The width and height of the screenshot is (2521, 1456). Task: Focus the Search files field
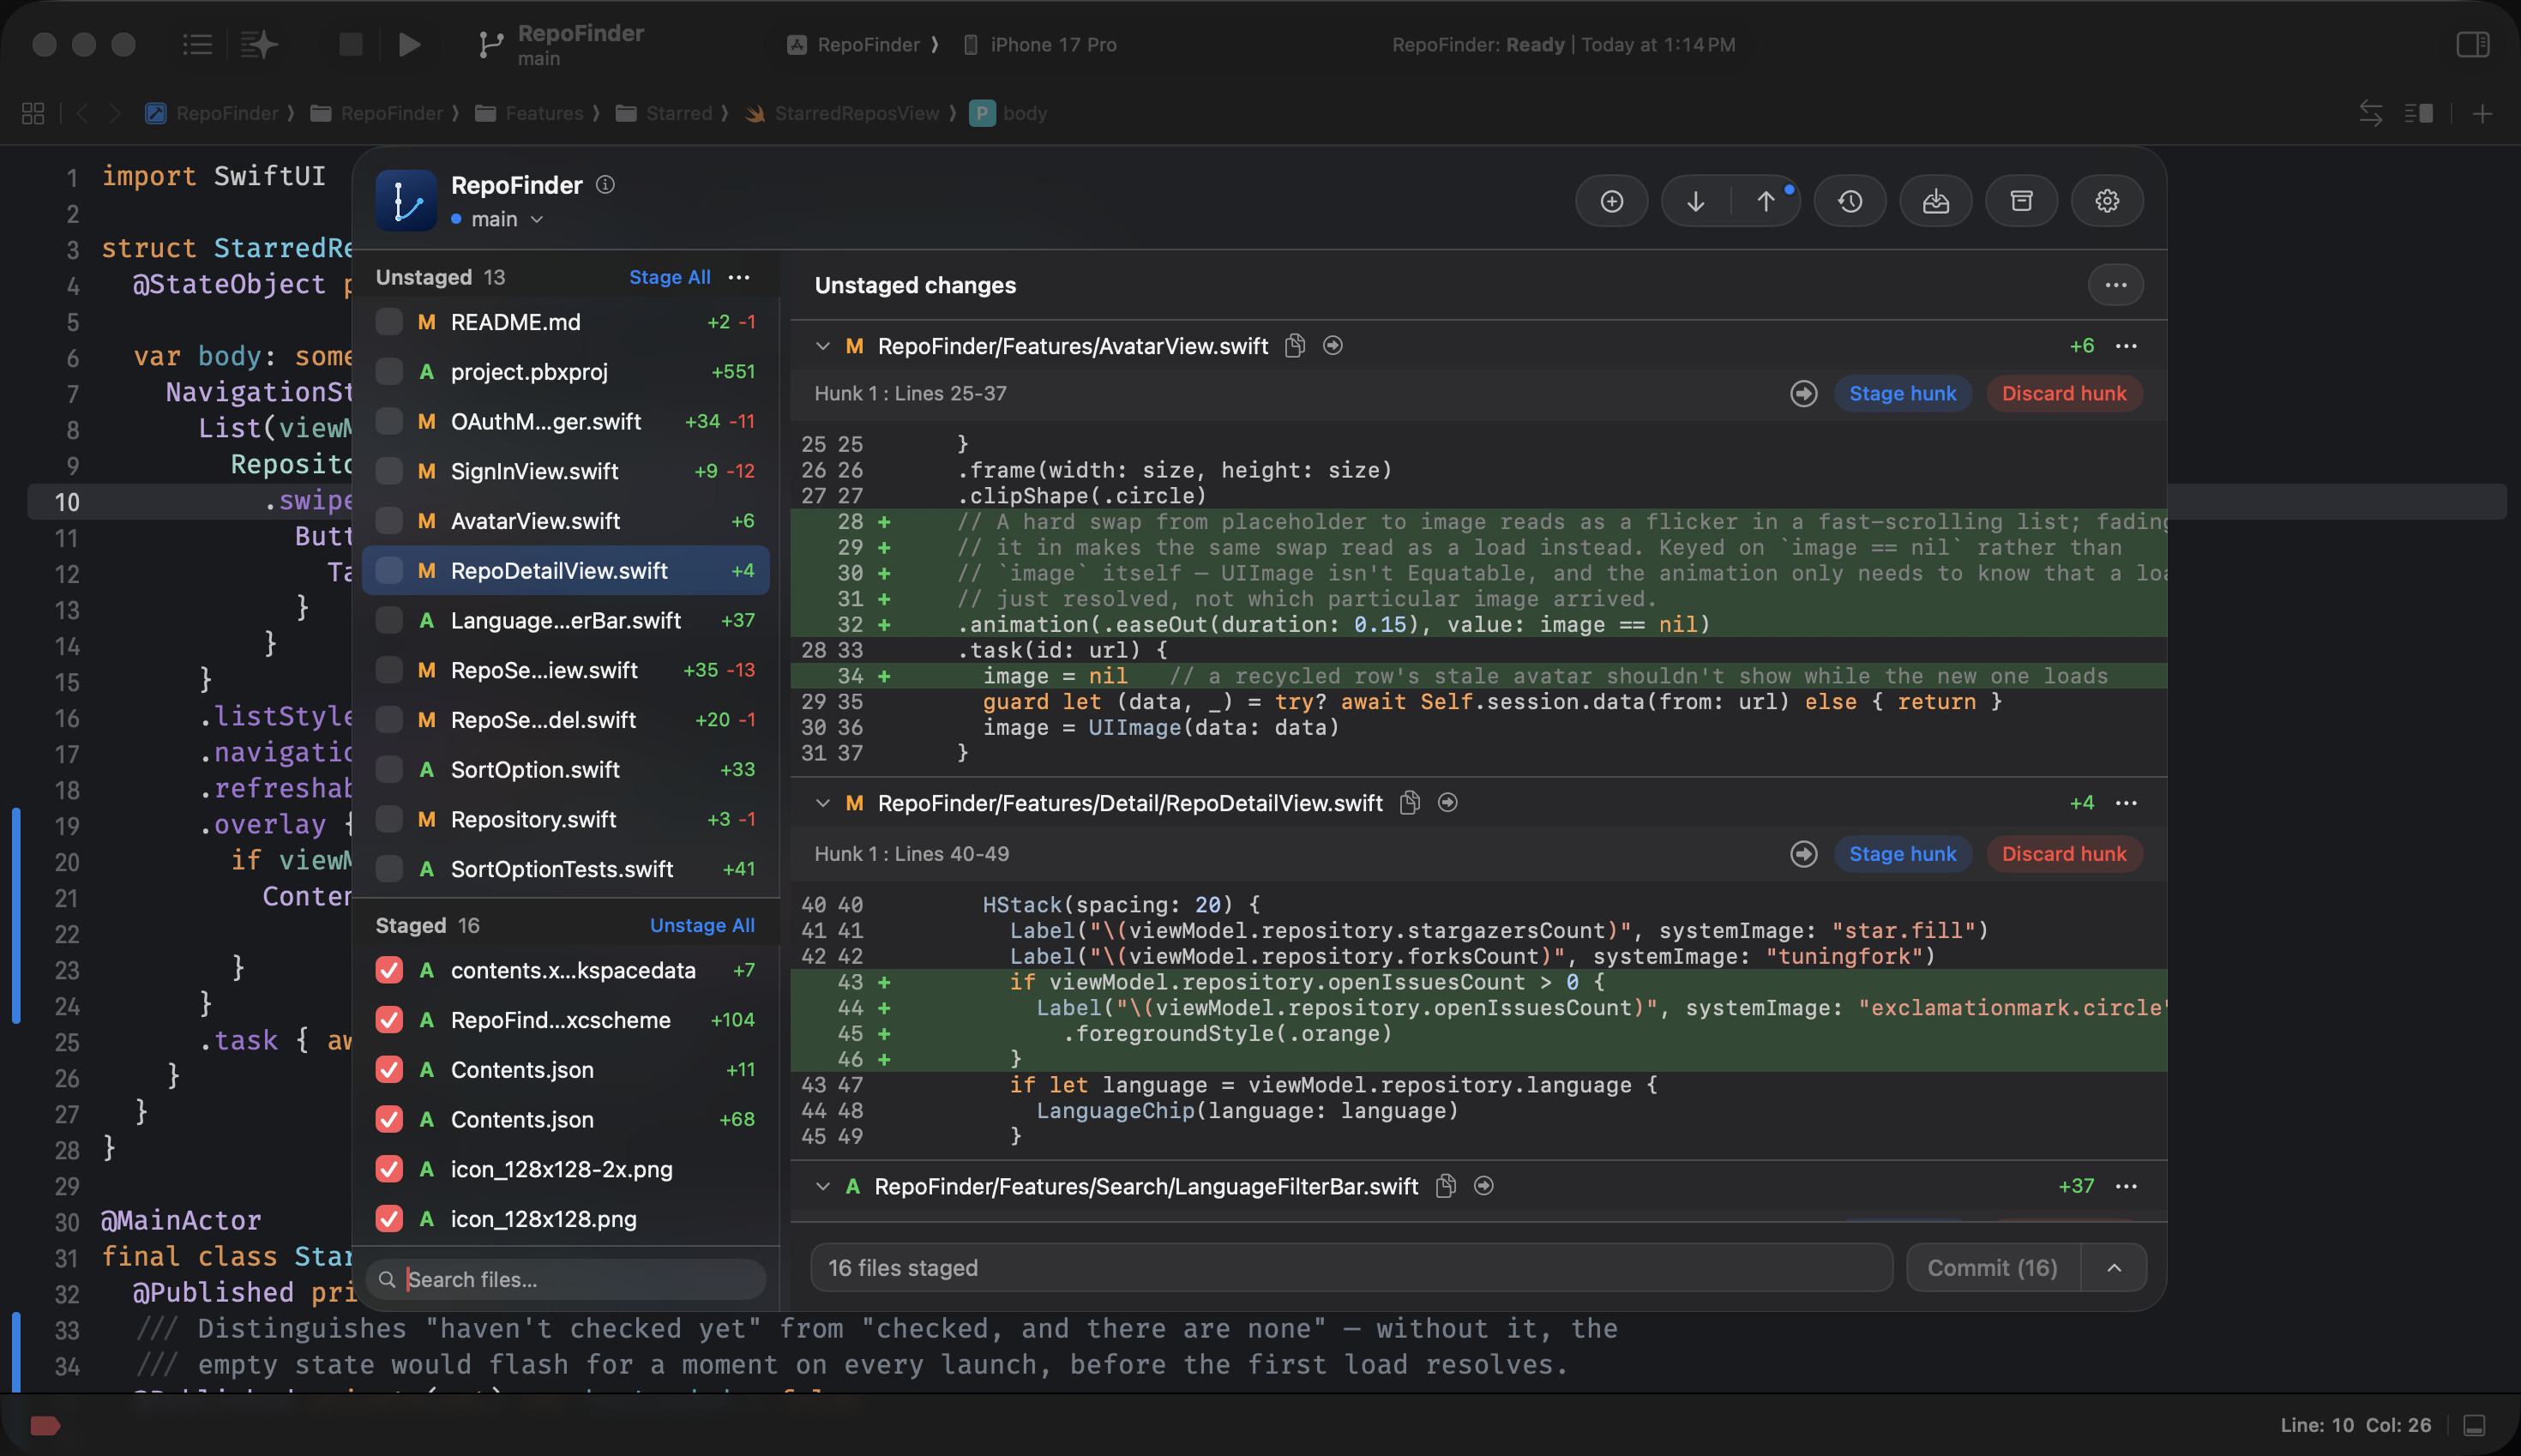tap(565, 1280)
